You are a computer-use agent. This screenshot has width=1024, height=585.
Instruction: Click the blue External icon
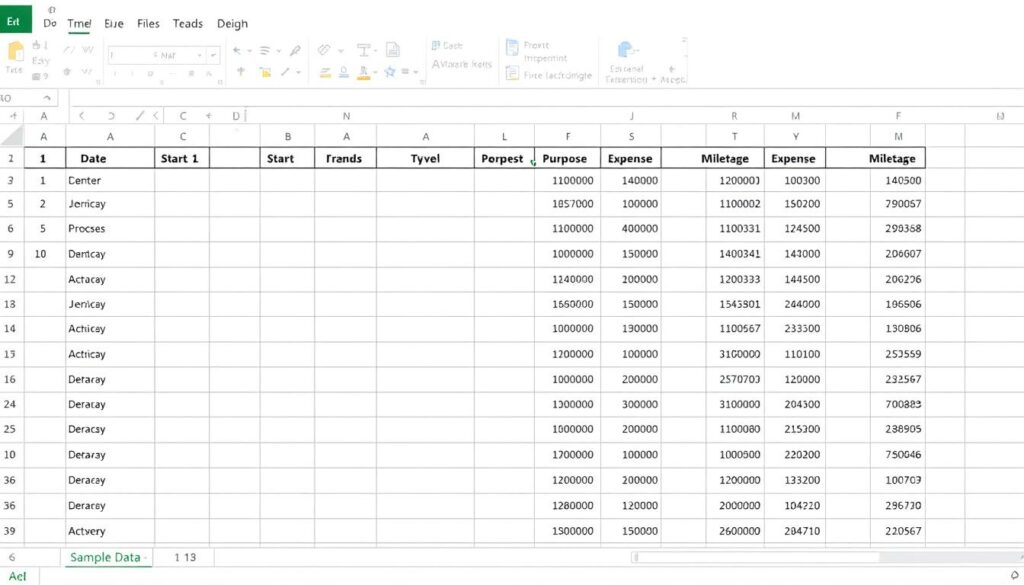pos(626,50)
